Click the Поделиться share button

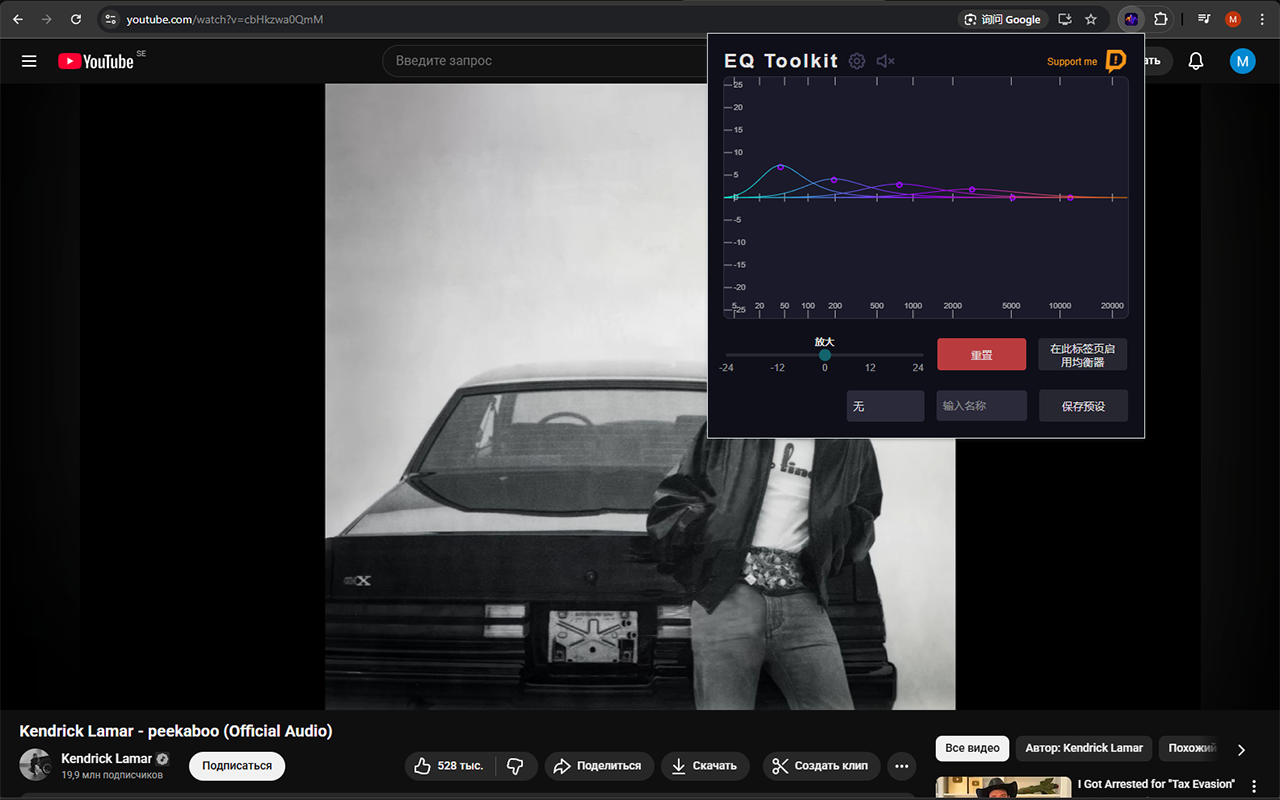click(600, 766)
